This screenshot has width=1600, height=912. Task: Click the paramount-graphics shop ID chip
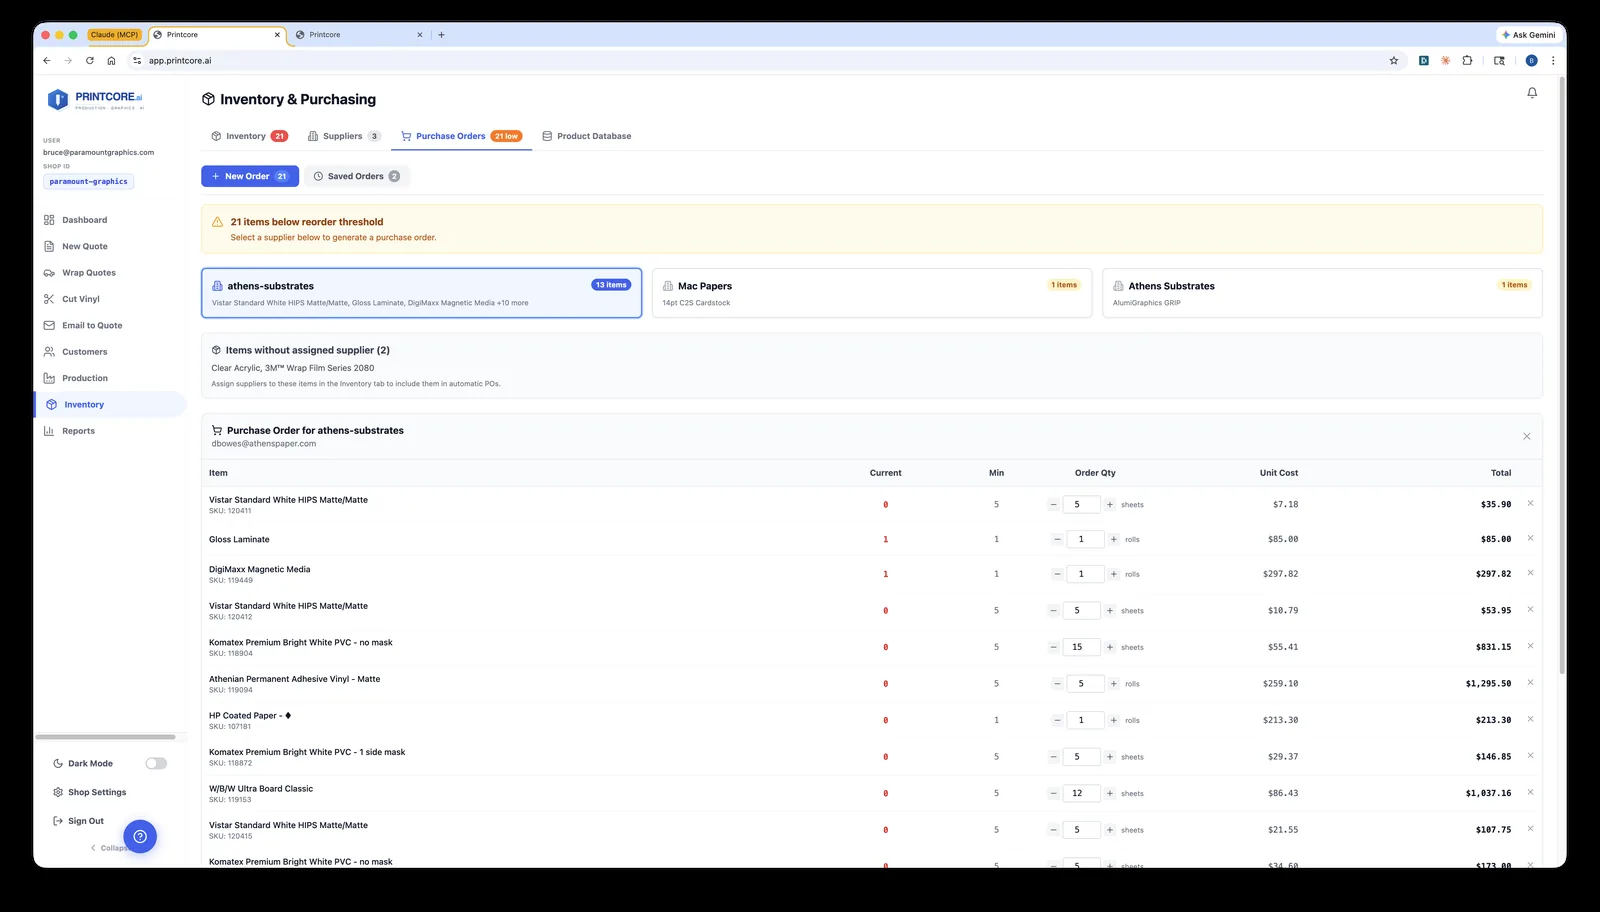click(89, 182)
